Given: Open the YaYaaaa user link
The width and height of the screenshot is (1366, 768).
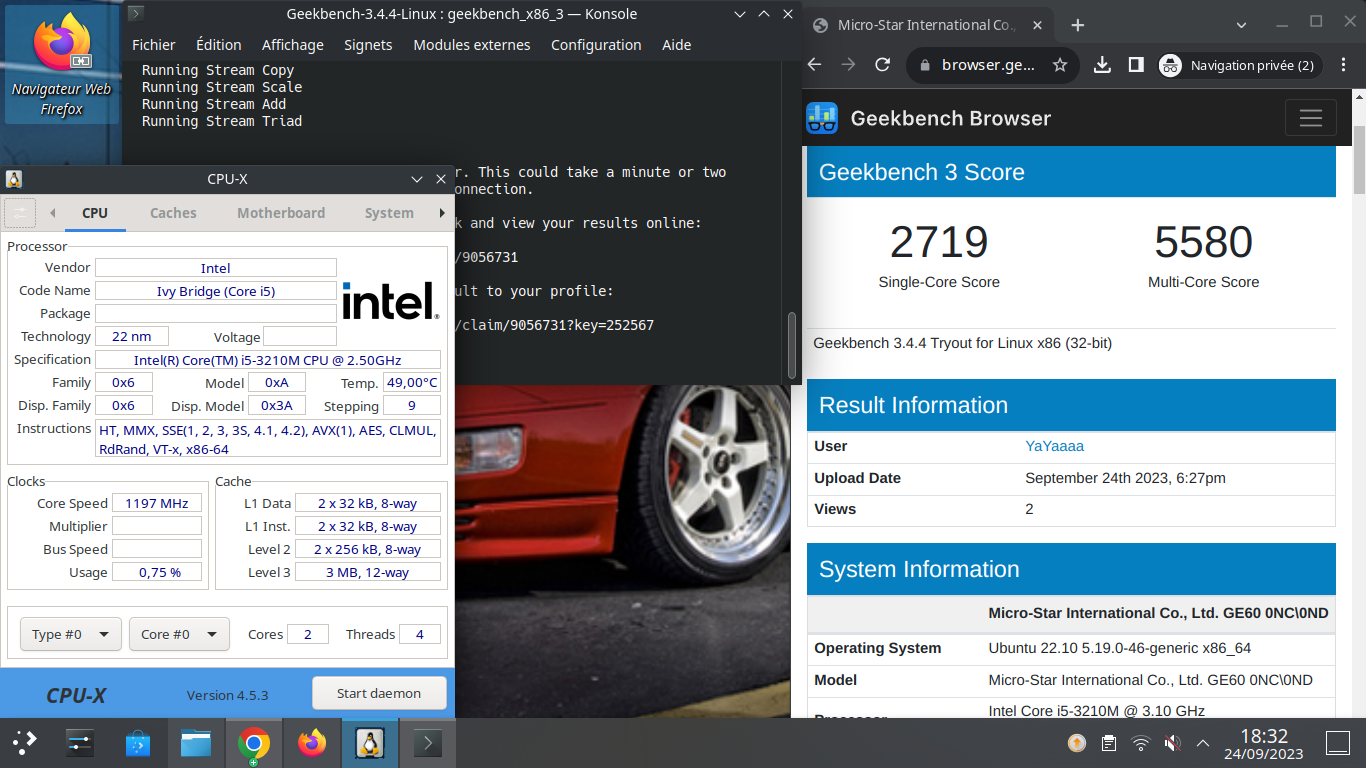Looking at the screenshot, I should [1055, 446].
